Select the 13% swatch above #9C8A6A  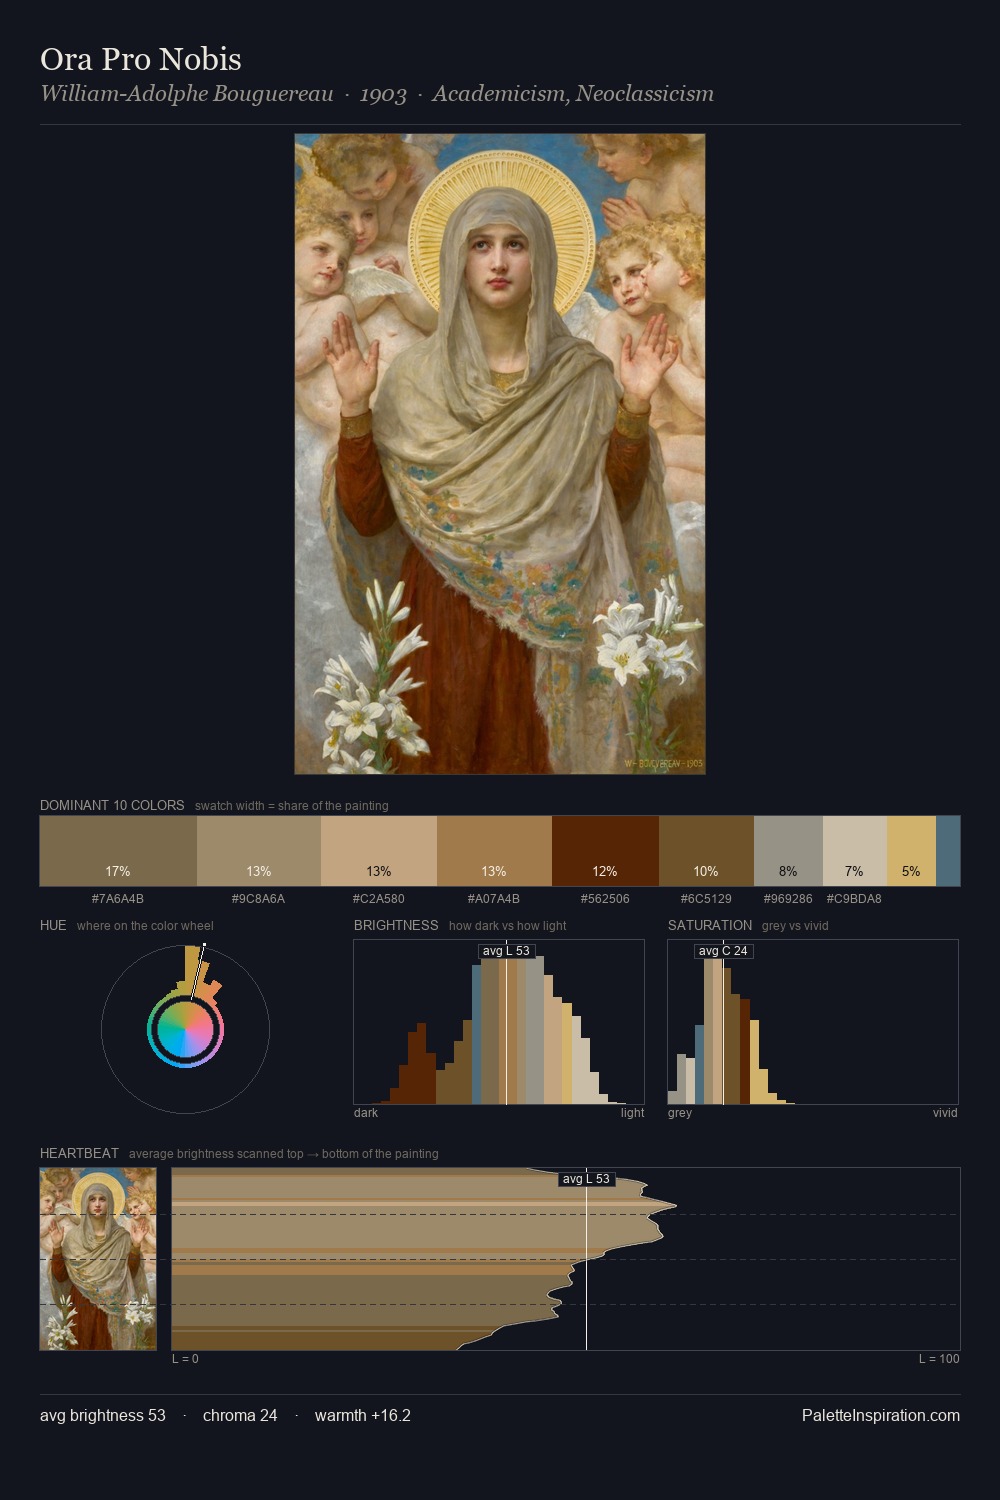point(259,851)
